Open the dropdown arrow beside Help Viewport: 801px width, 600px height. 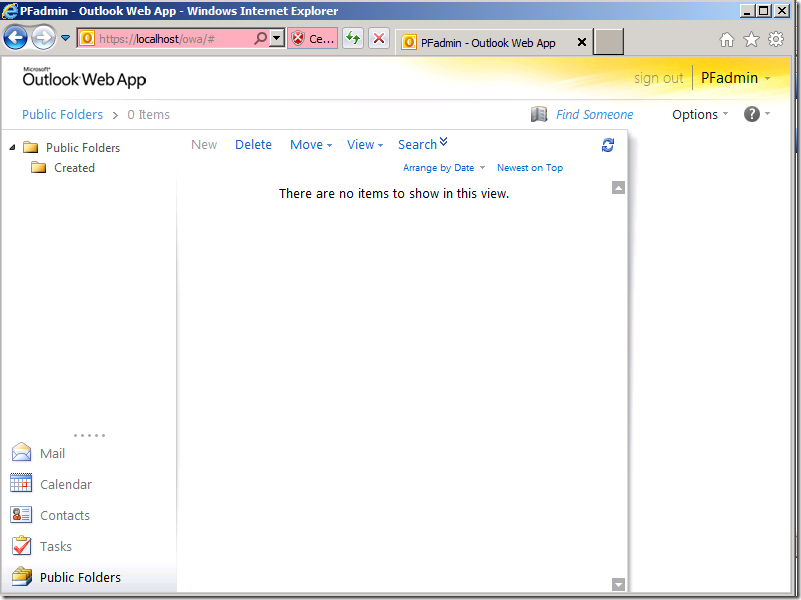click(x=767, y=114)
